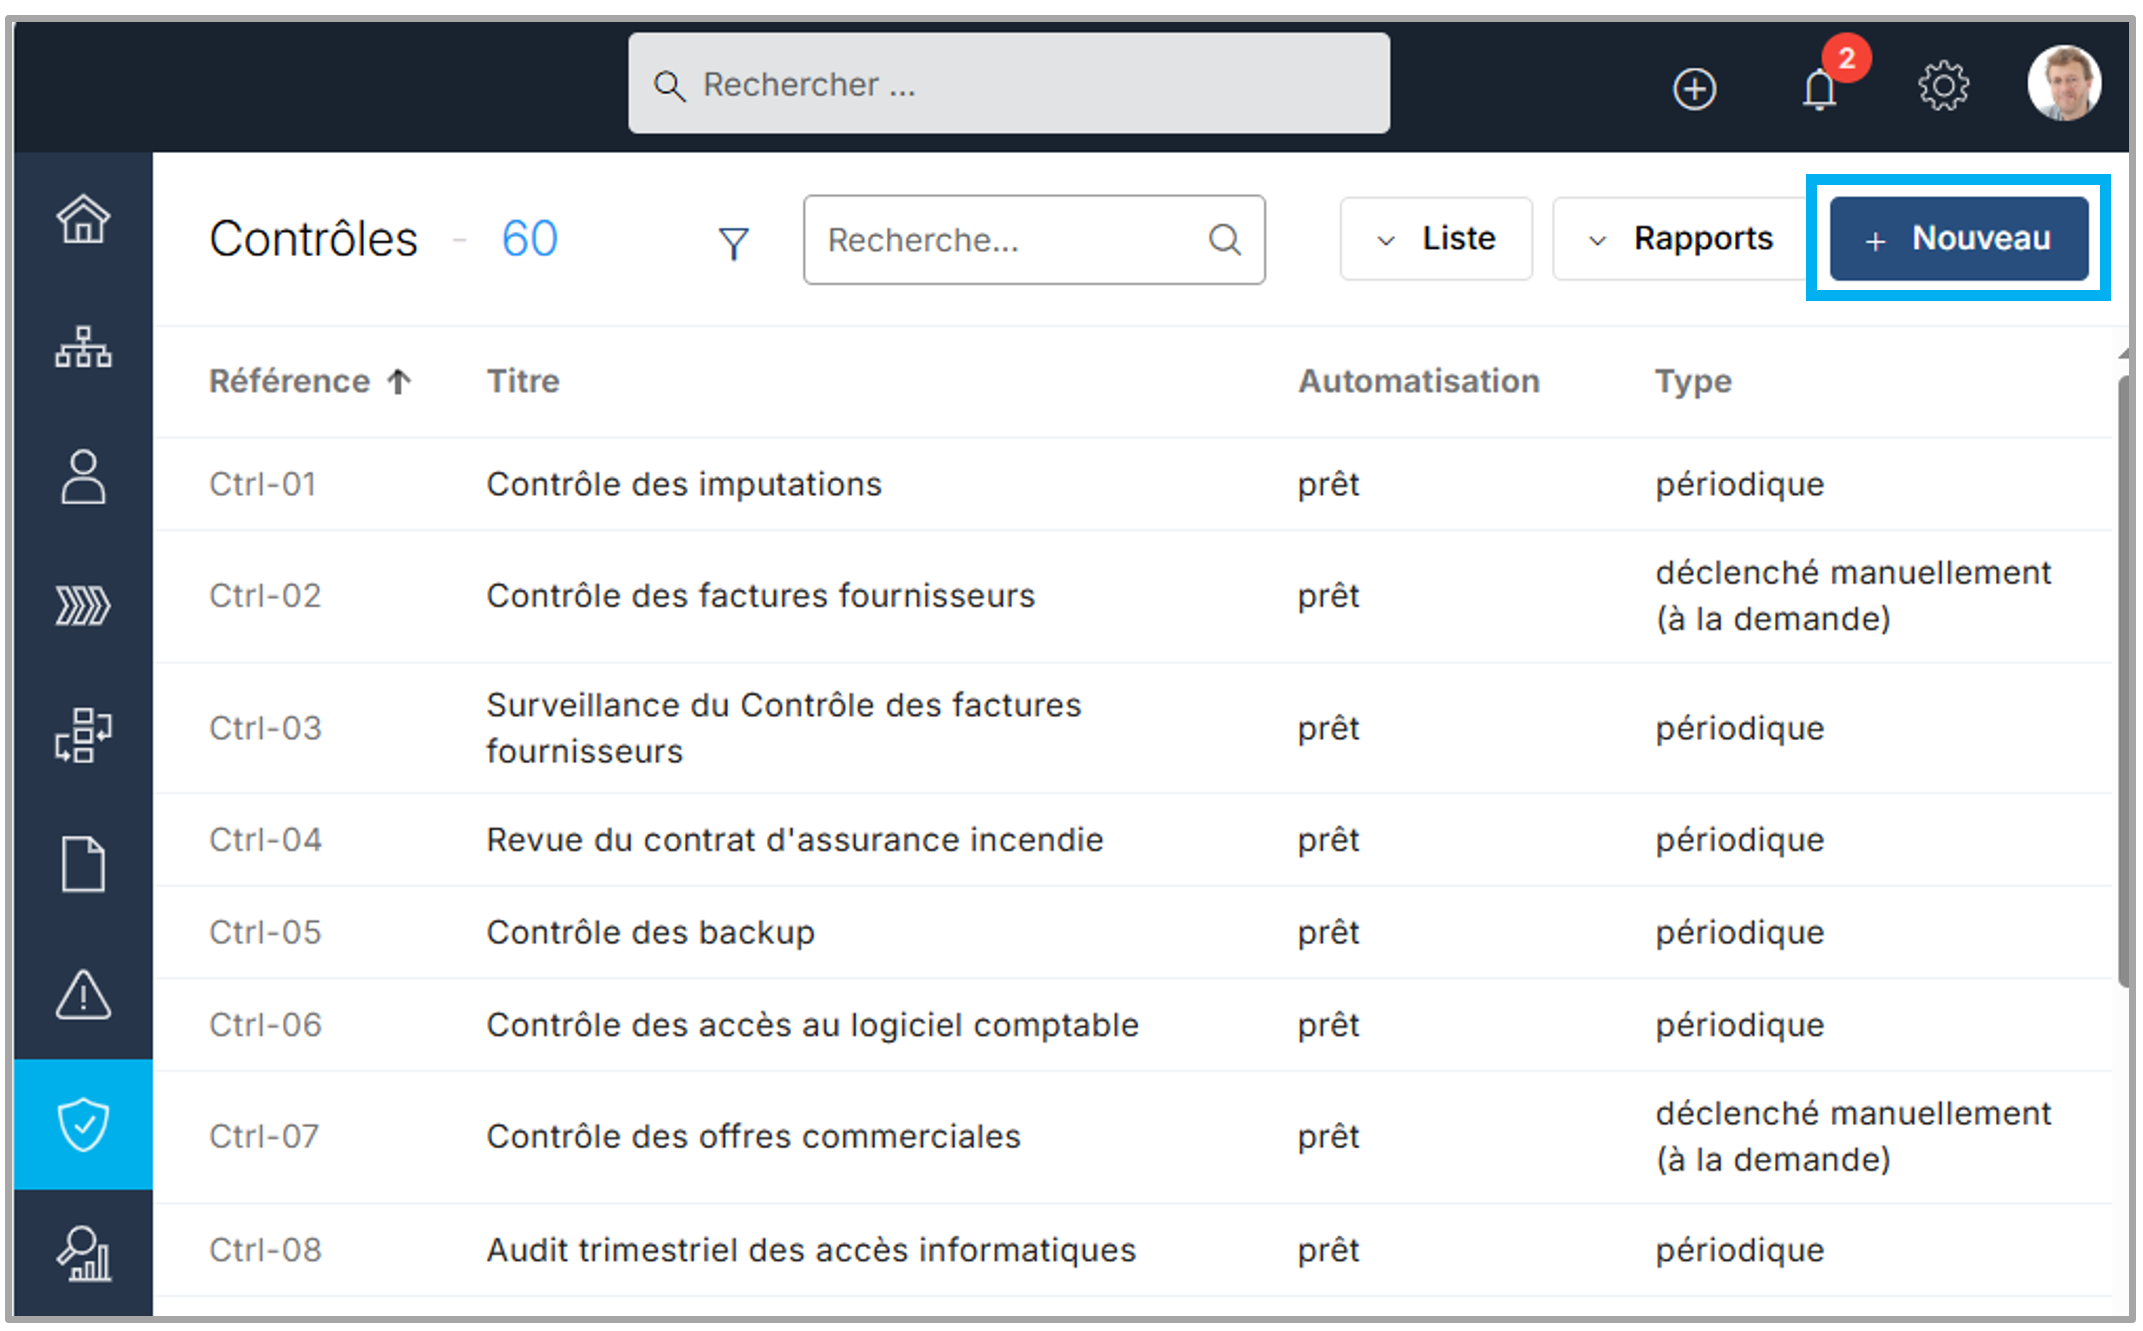Select the controls shield sidebar icon
Screen dimensions: 2143x1331
(x=83, y=1124)
